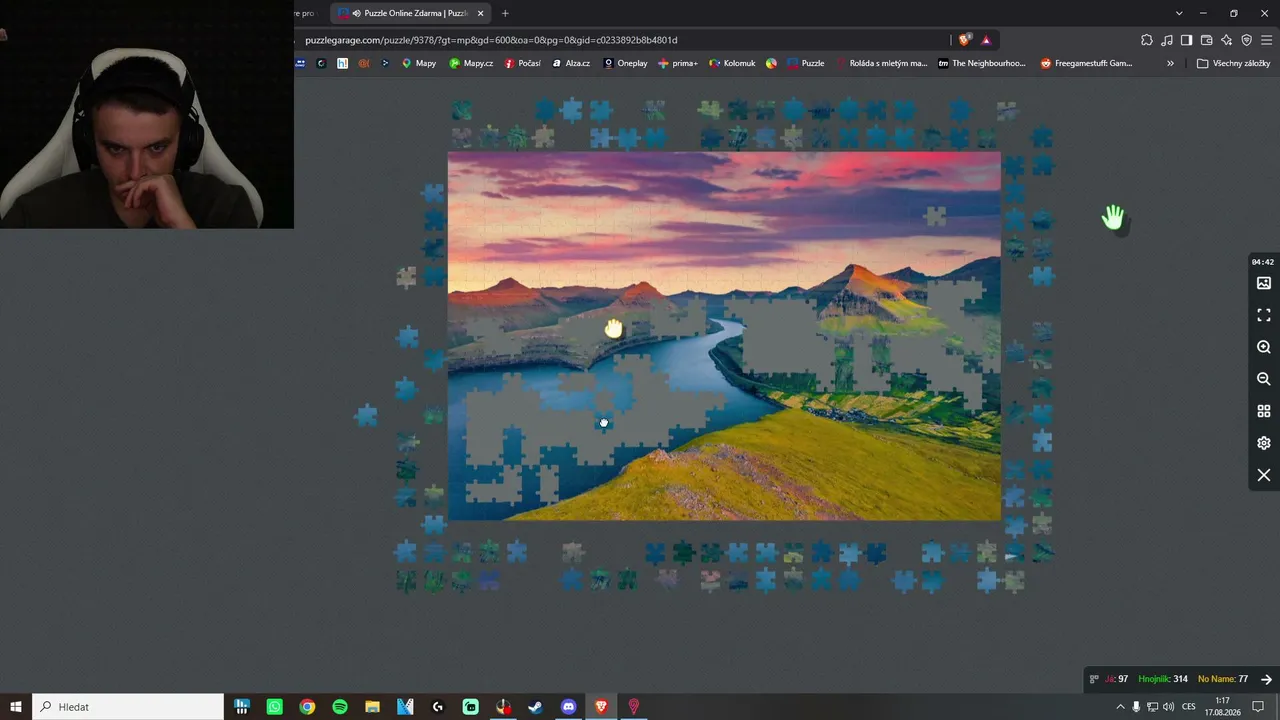Switch to Brave browser in the taskbar

pyautogui.click(x=601, y=707)
